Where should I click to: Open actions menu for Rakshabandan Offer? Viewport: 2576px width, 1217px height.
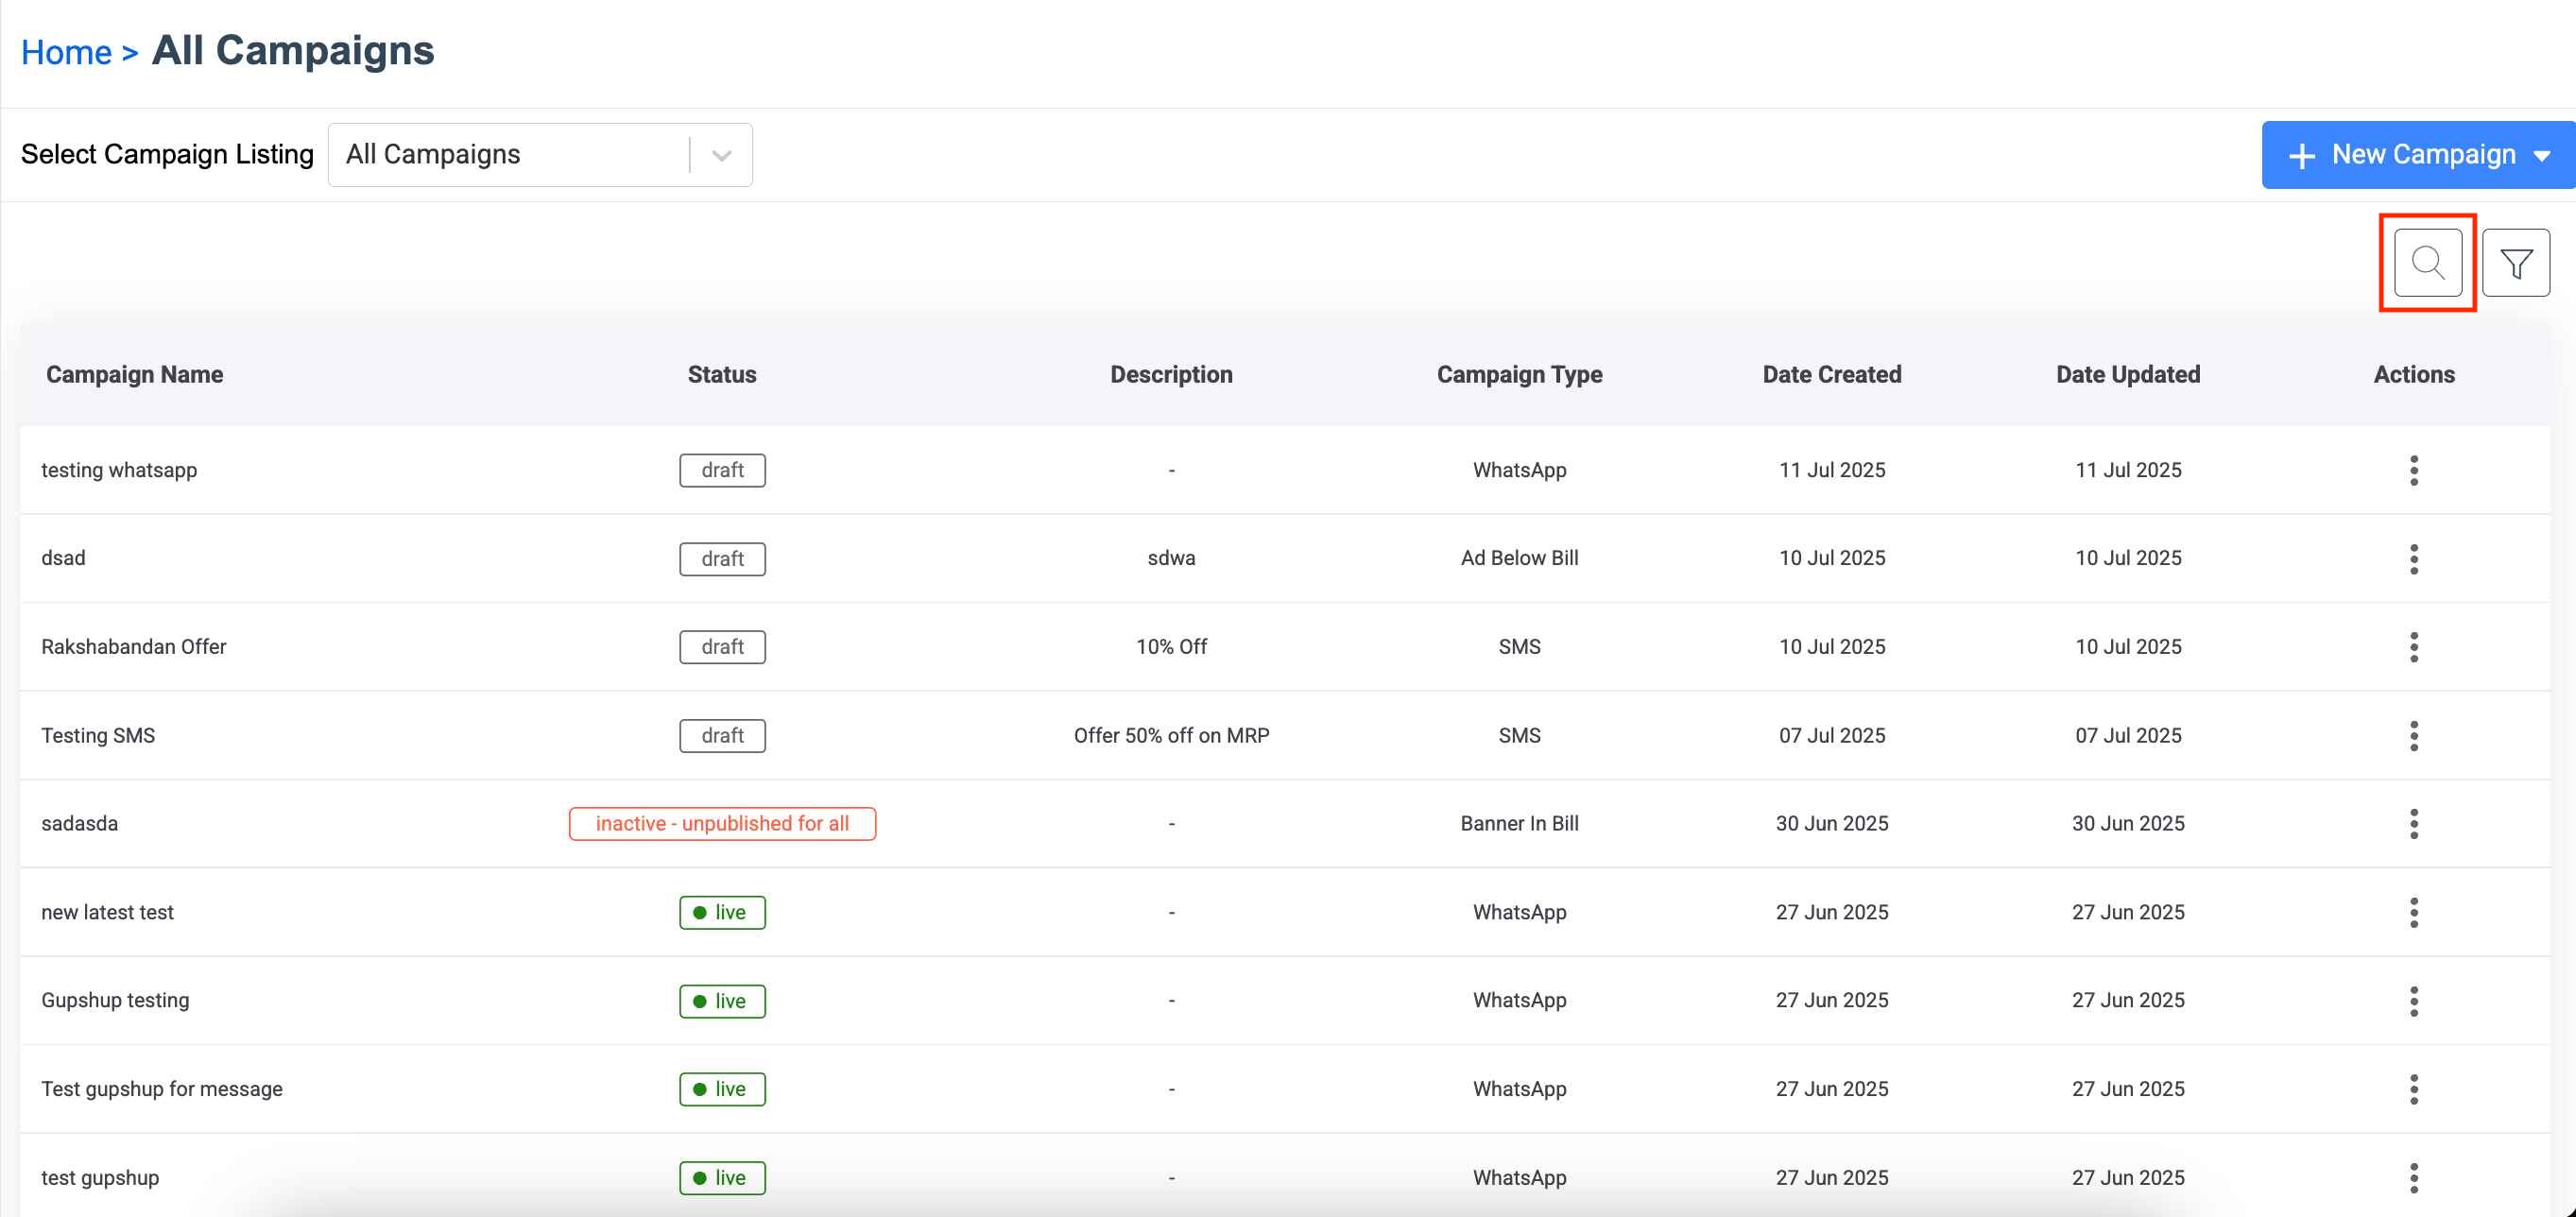point(2413,647)
